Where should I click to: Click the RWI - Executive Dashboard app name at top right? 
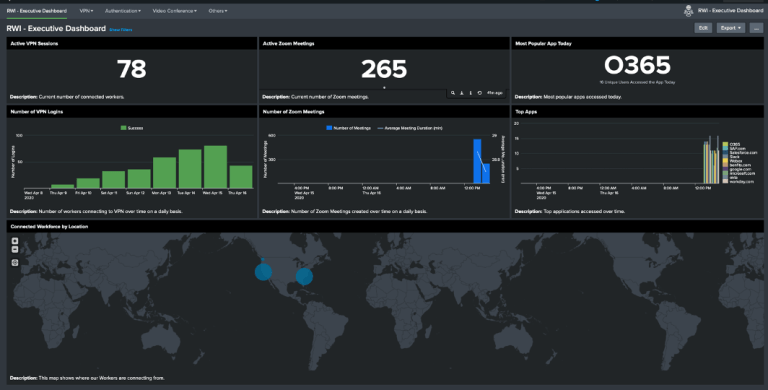tap(730, 10)
